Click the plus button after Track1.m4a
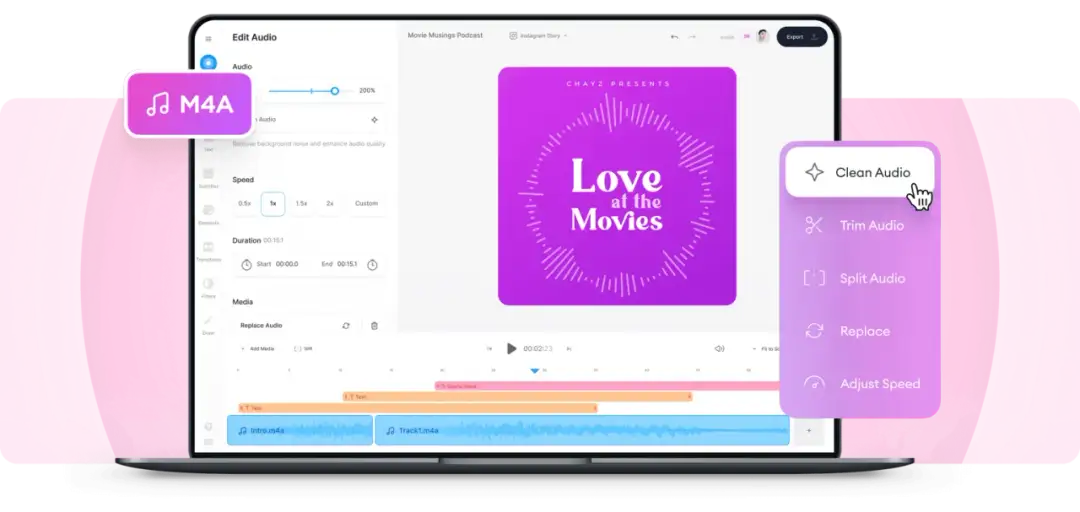 [809, 431]
